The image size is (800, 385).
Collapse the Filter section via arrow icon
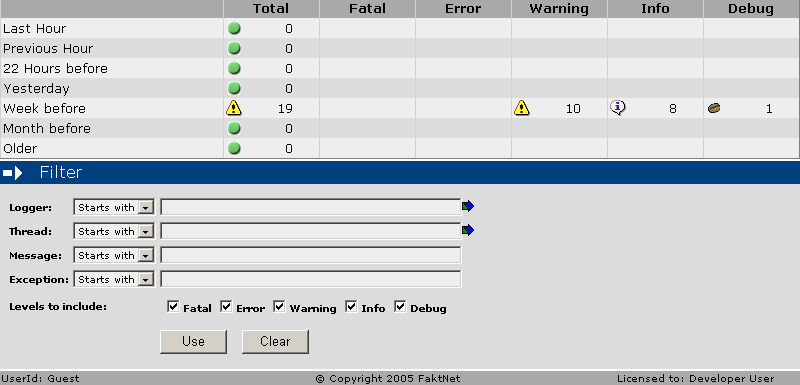click(x=13, y=173)
